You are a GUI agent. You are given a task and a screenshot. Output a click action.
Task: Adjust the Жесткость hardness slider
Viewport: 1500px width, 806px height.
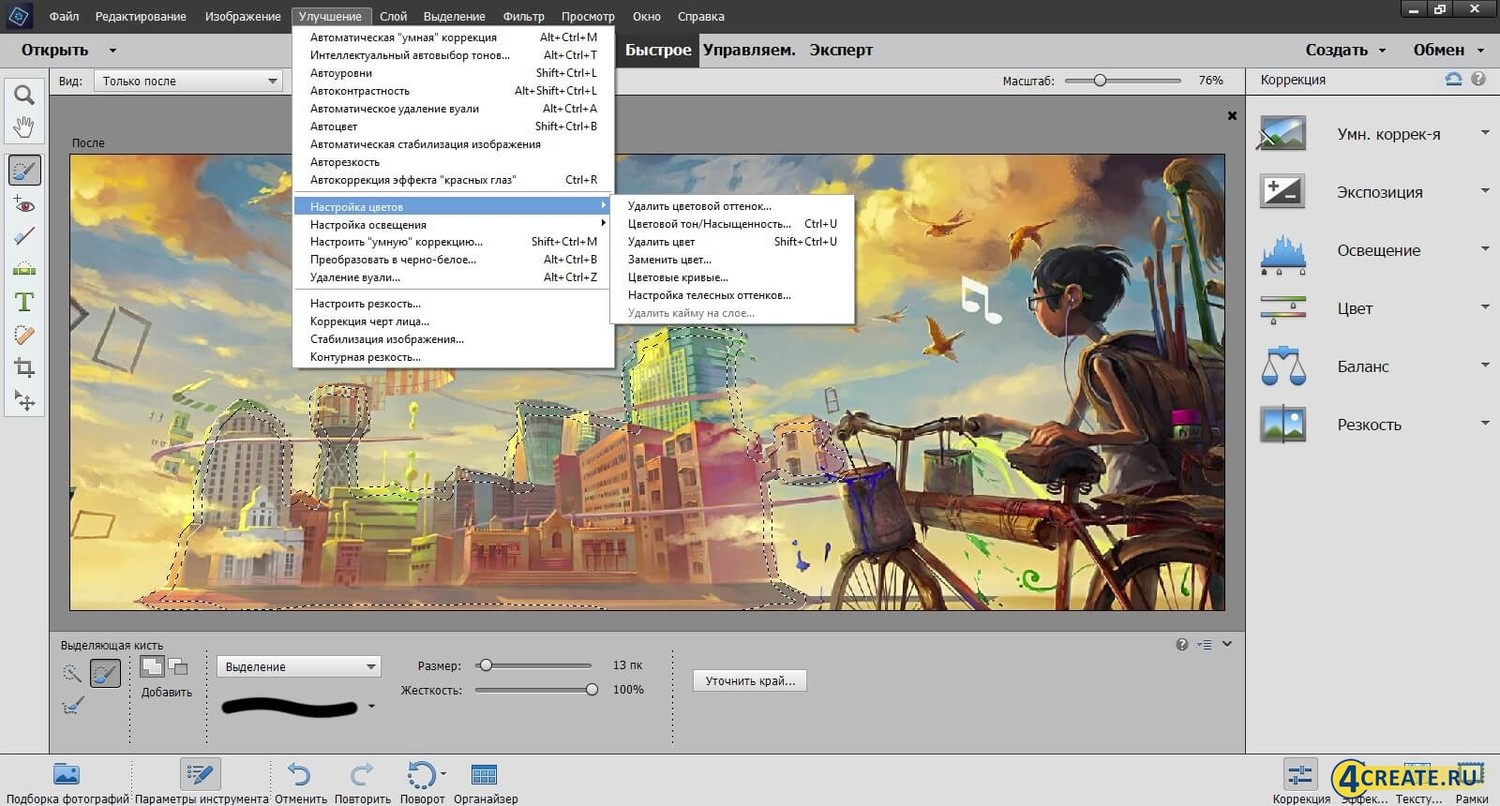[x=592, y=689]
